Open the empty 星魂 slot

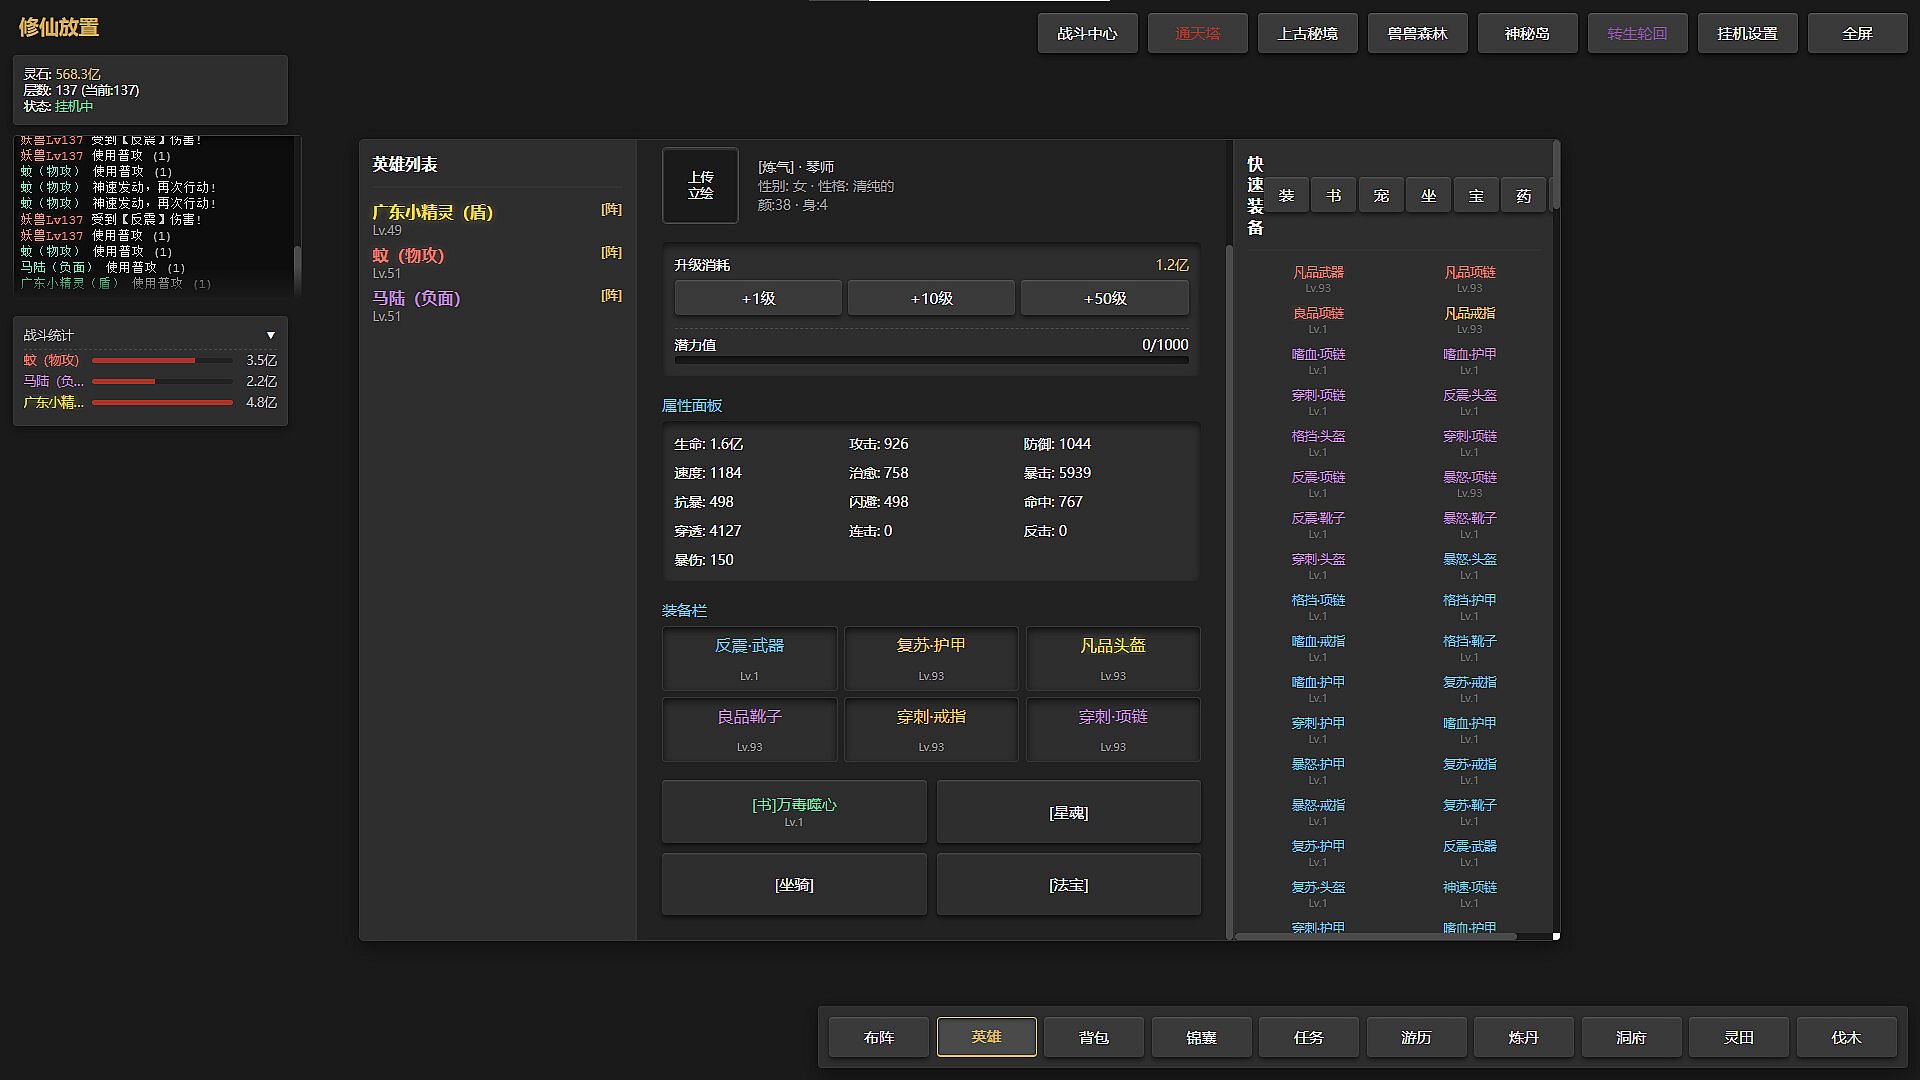pos(1068,813)
